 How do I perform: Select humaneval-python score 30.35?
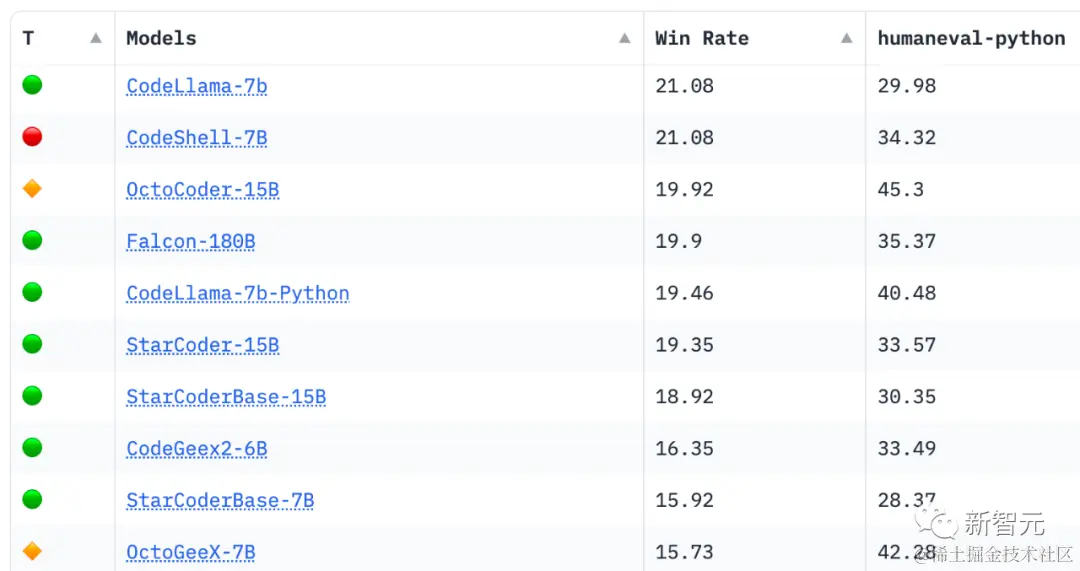coord(907,397)
